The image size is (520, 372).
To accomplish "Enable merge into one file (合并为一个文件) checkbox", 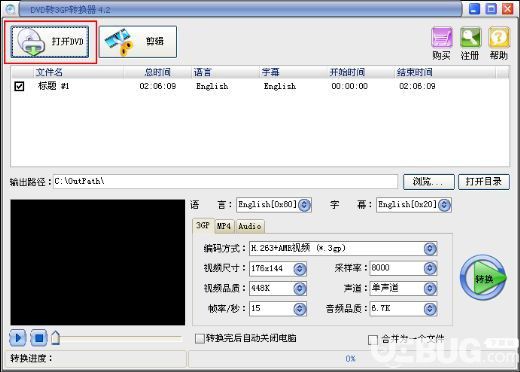I will click(373, 340).
